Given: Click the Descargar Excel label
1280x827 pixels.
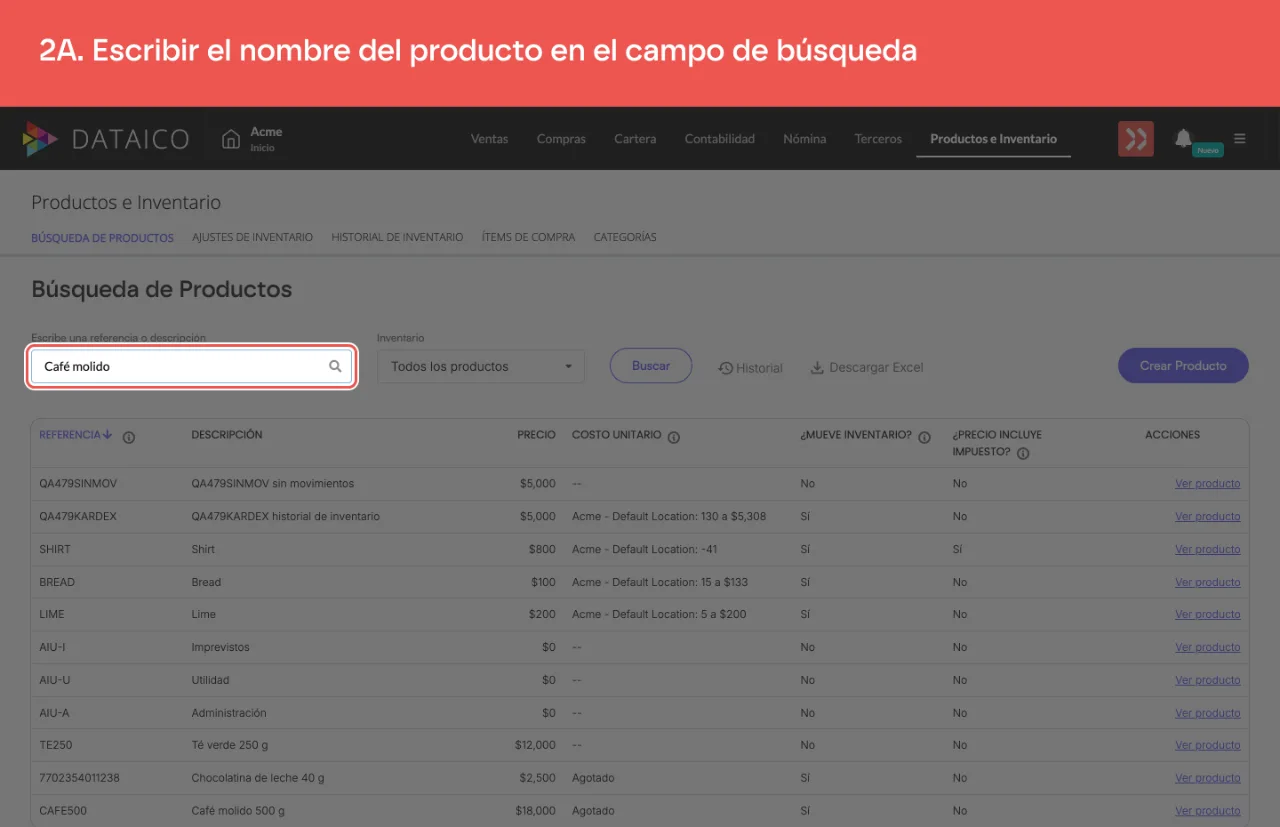Looking at the screenshot, I should 876,368.
